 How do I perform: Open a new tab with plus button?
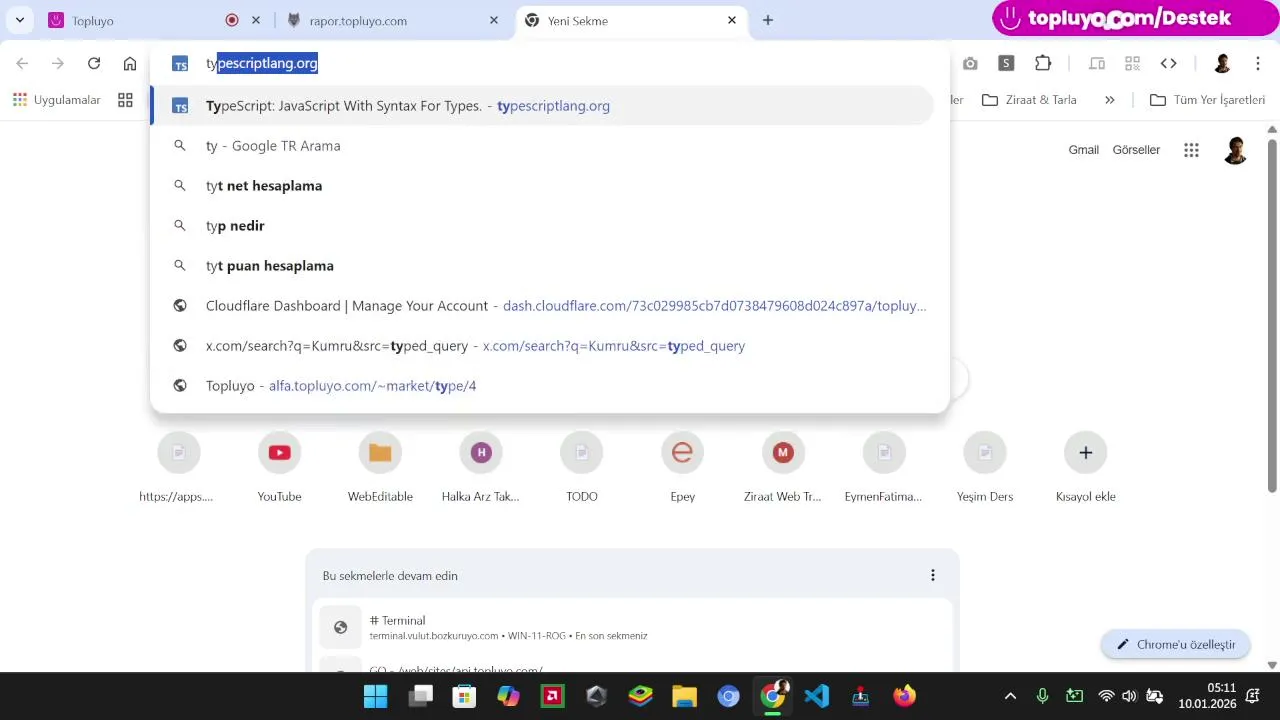click(768, 20)
